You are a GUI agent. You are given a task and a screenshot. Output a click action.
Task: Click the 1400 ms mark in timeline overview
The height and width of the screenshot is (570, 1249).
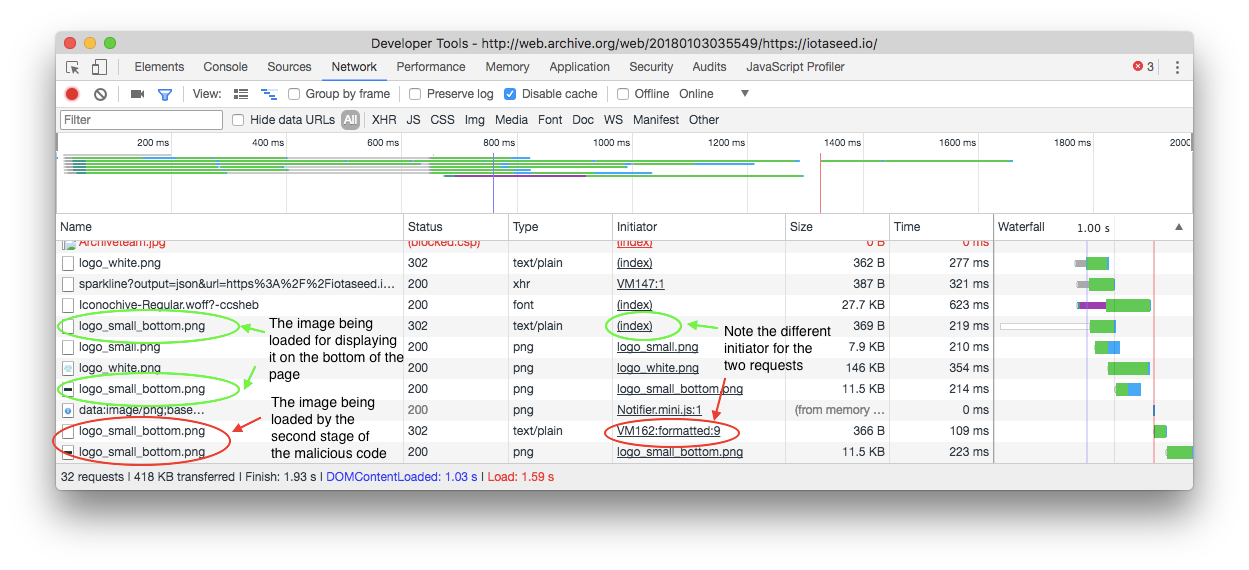coord(842,143)
